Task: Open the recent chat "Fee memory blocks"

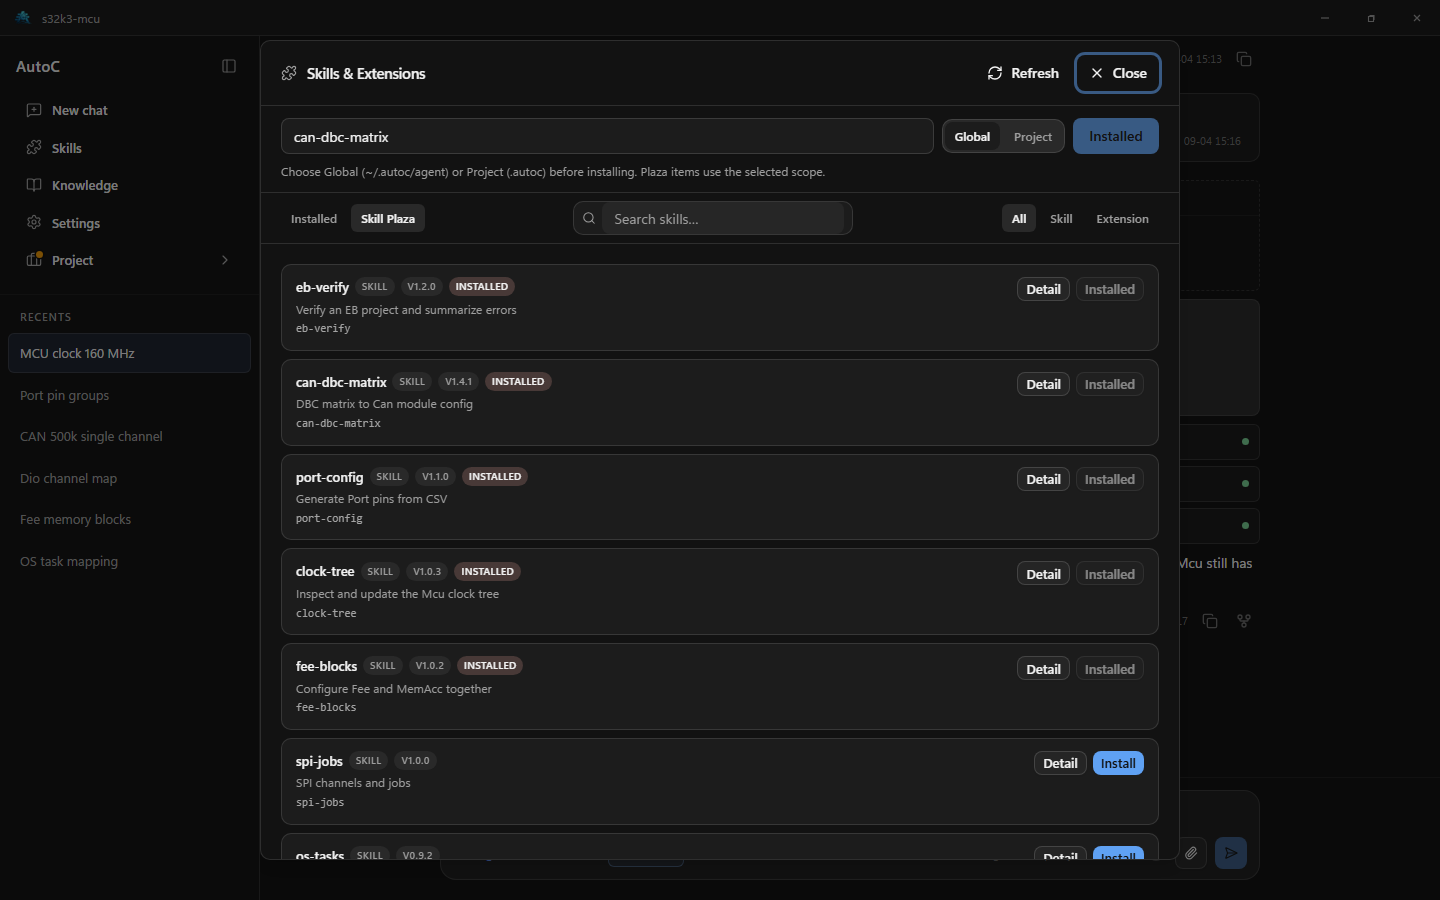Action: pyautogui.click(x=129, y=519)
